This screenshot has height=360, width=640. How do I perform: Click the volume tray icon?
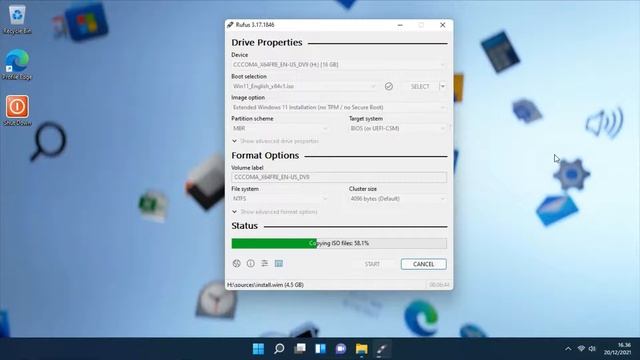coord(592,349)
